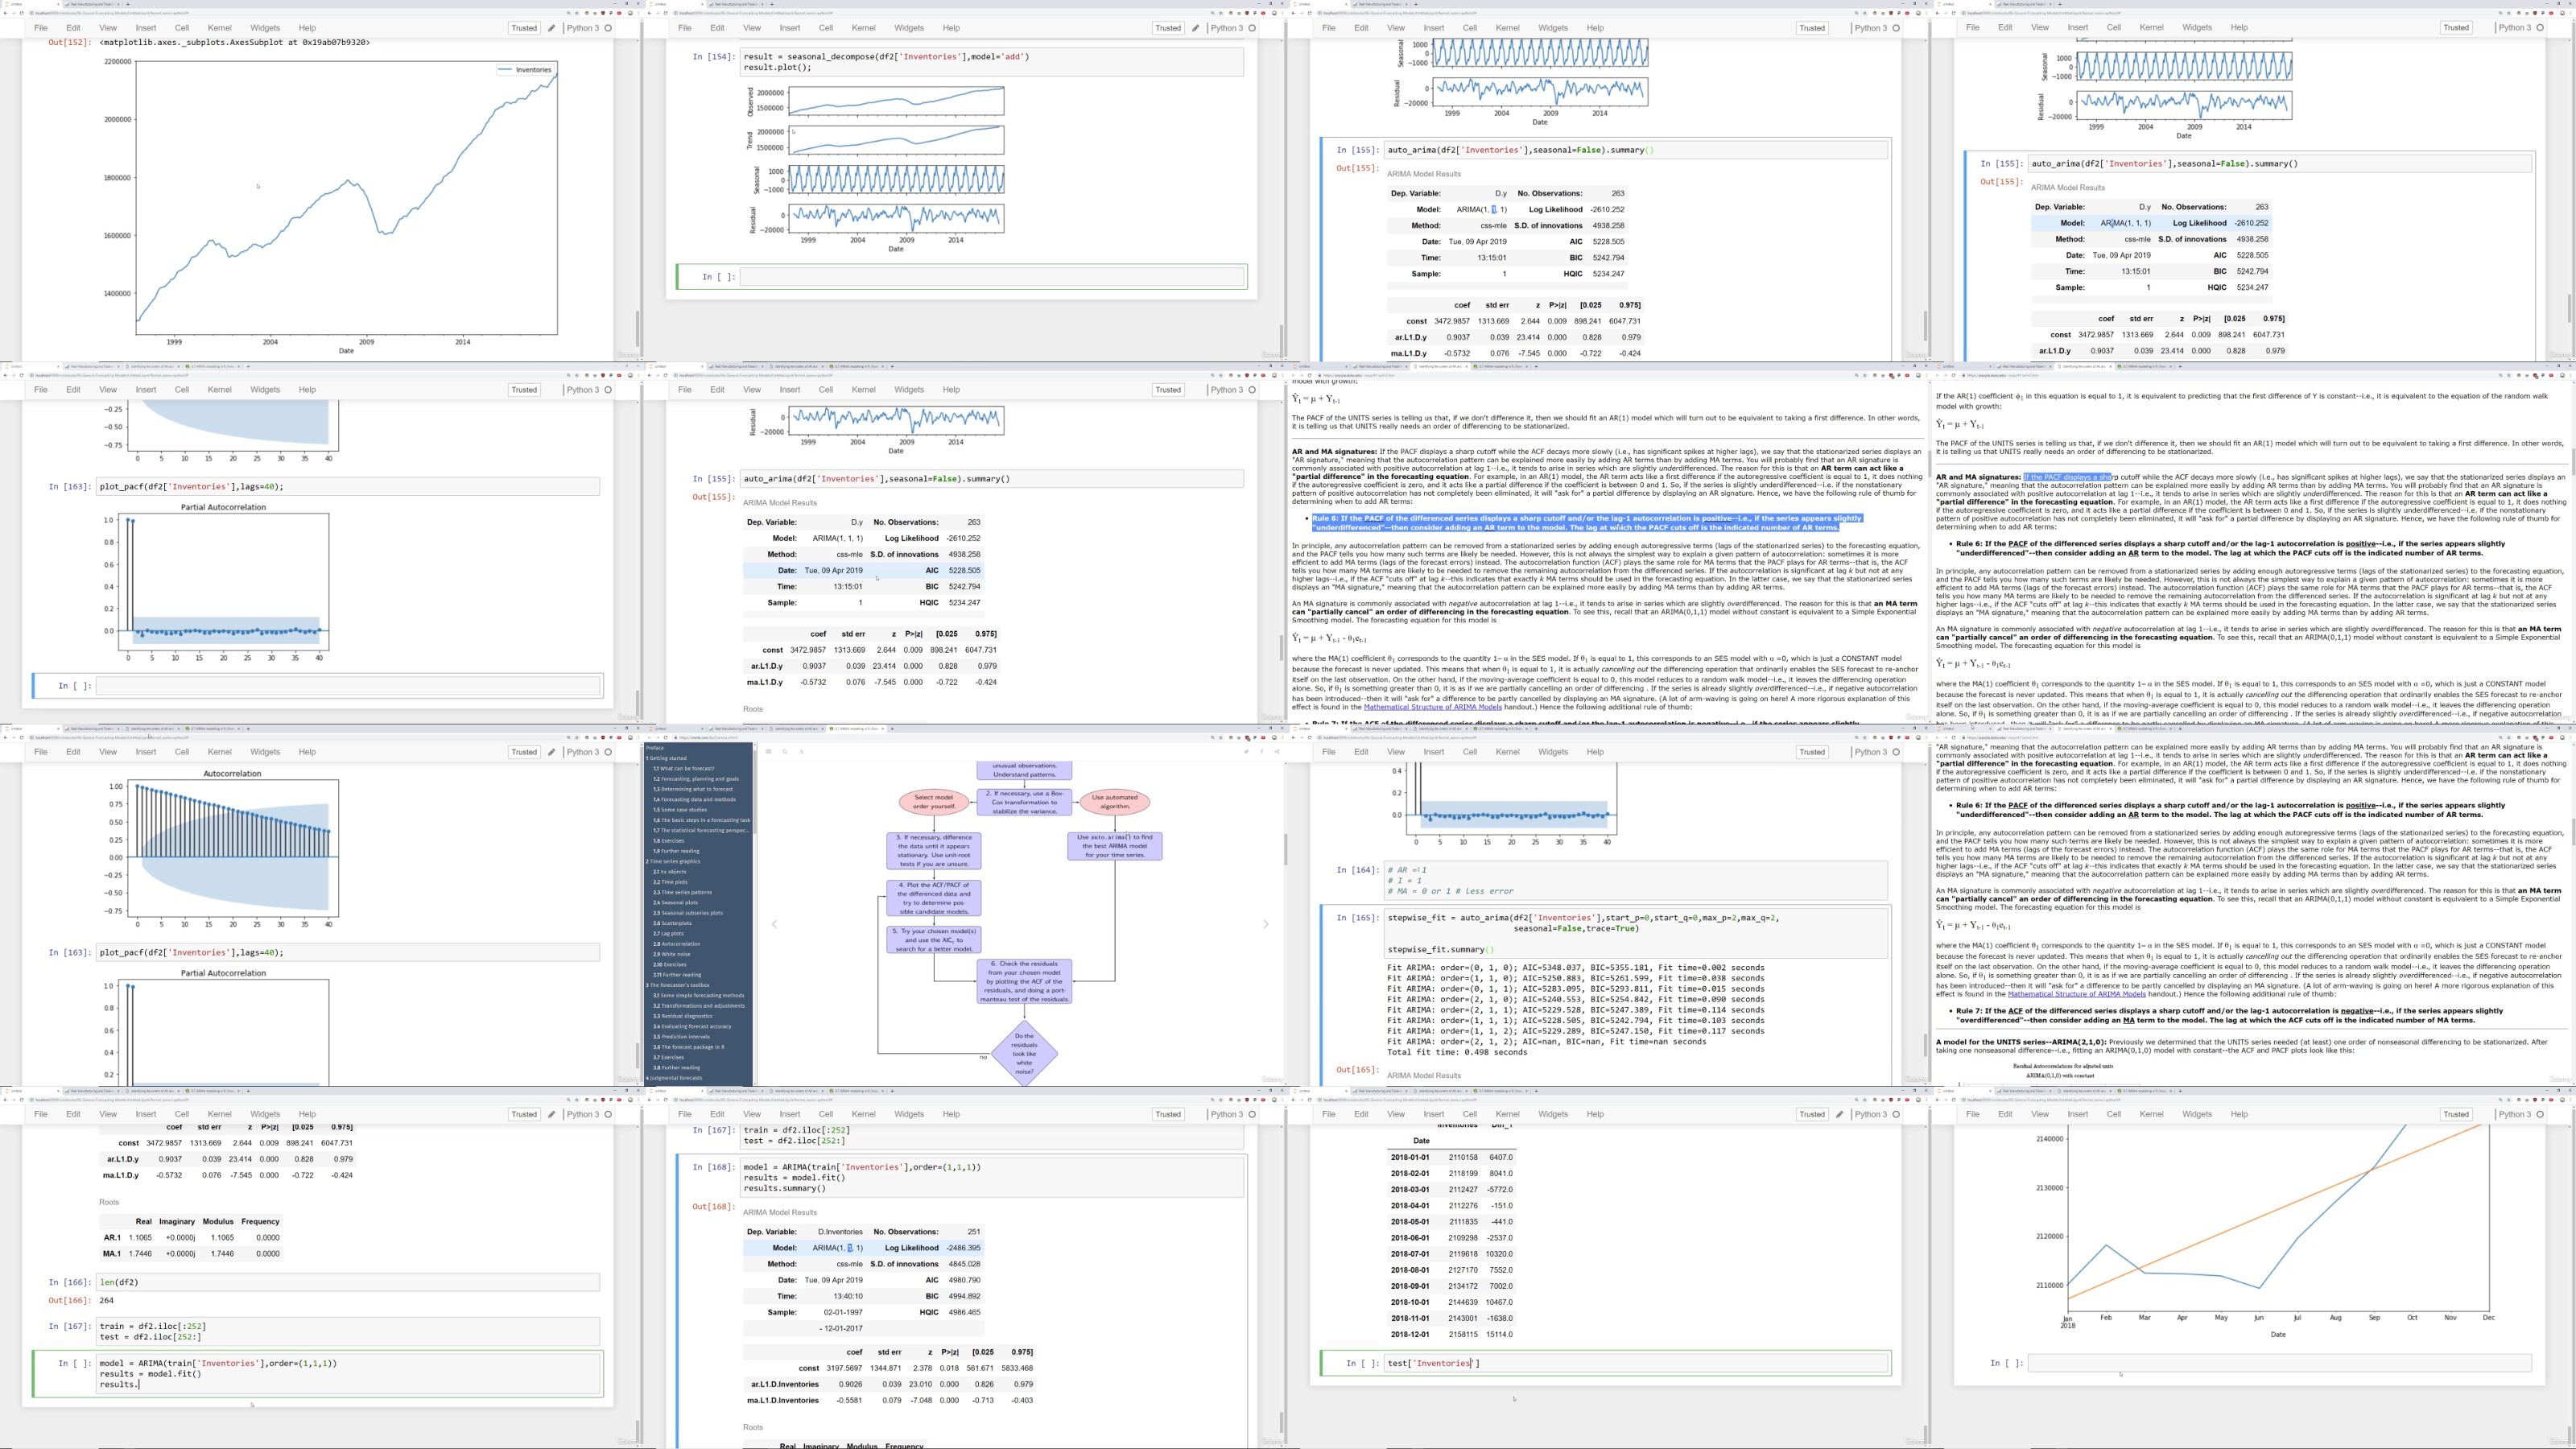Click into the cell containing test['Inventories']

point(1636,1363)
